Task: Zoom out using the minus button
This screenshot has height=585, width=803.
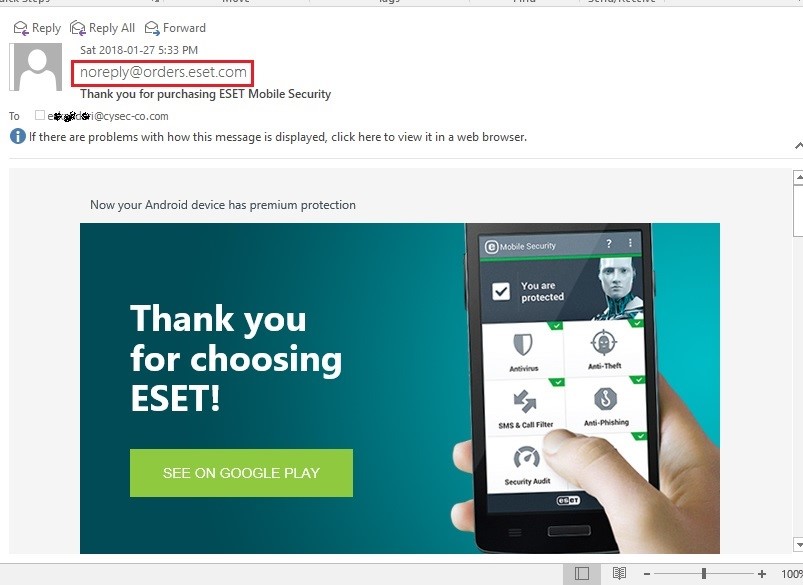Action: pyautogui.click(x=647, y=574)
